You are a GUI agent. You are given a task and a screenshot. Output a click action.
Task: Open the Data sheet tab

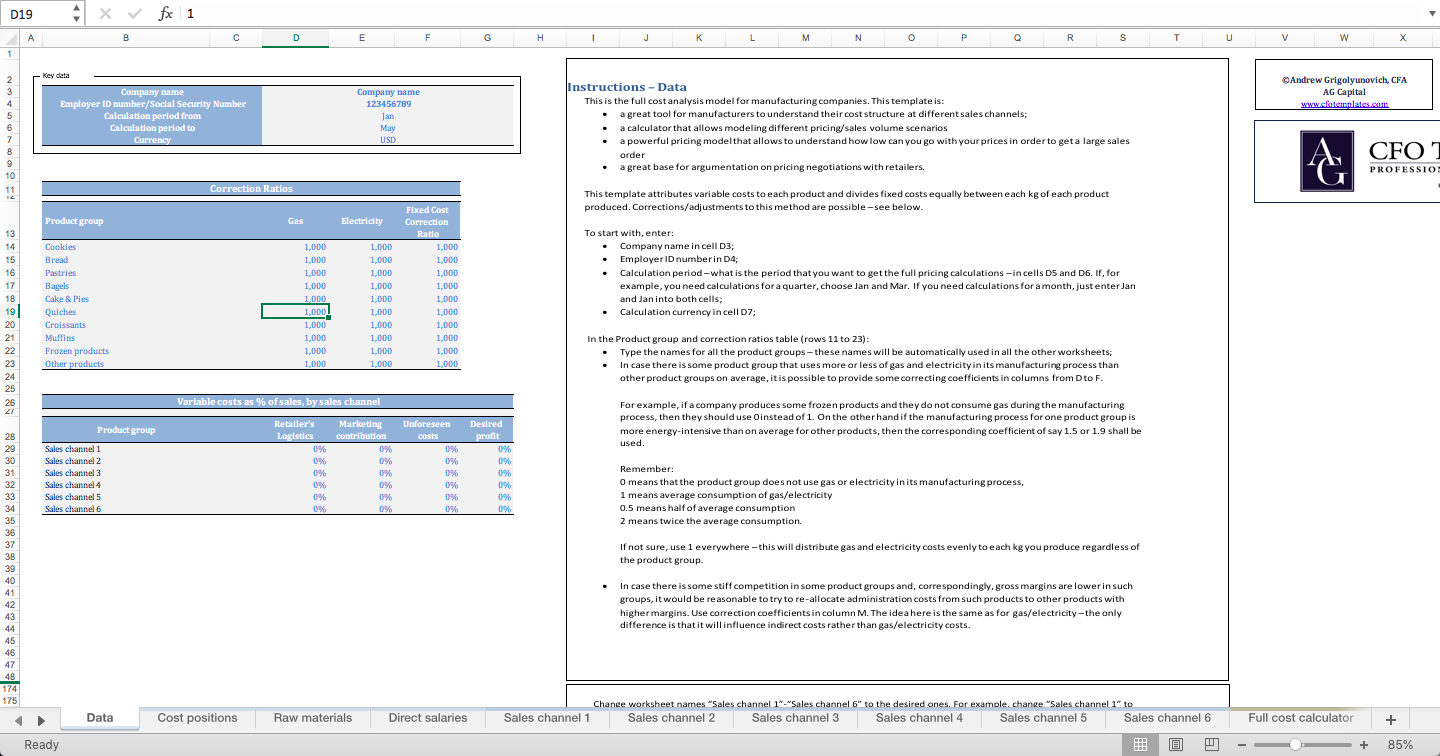(x=100, y=718)
